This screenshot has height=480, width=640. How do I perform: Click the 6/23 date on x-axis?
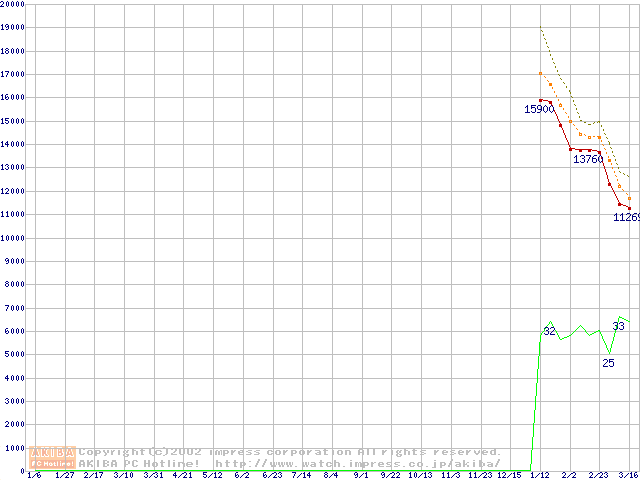click(x=272, y=475)
